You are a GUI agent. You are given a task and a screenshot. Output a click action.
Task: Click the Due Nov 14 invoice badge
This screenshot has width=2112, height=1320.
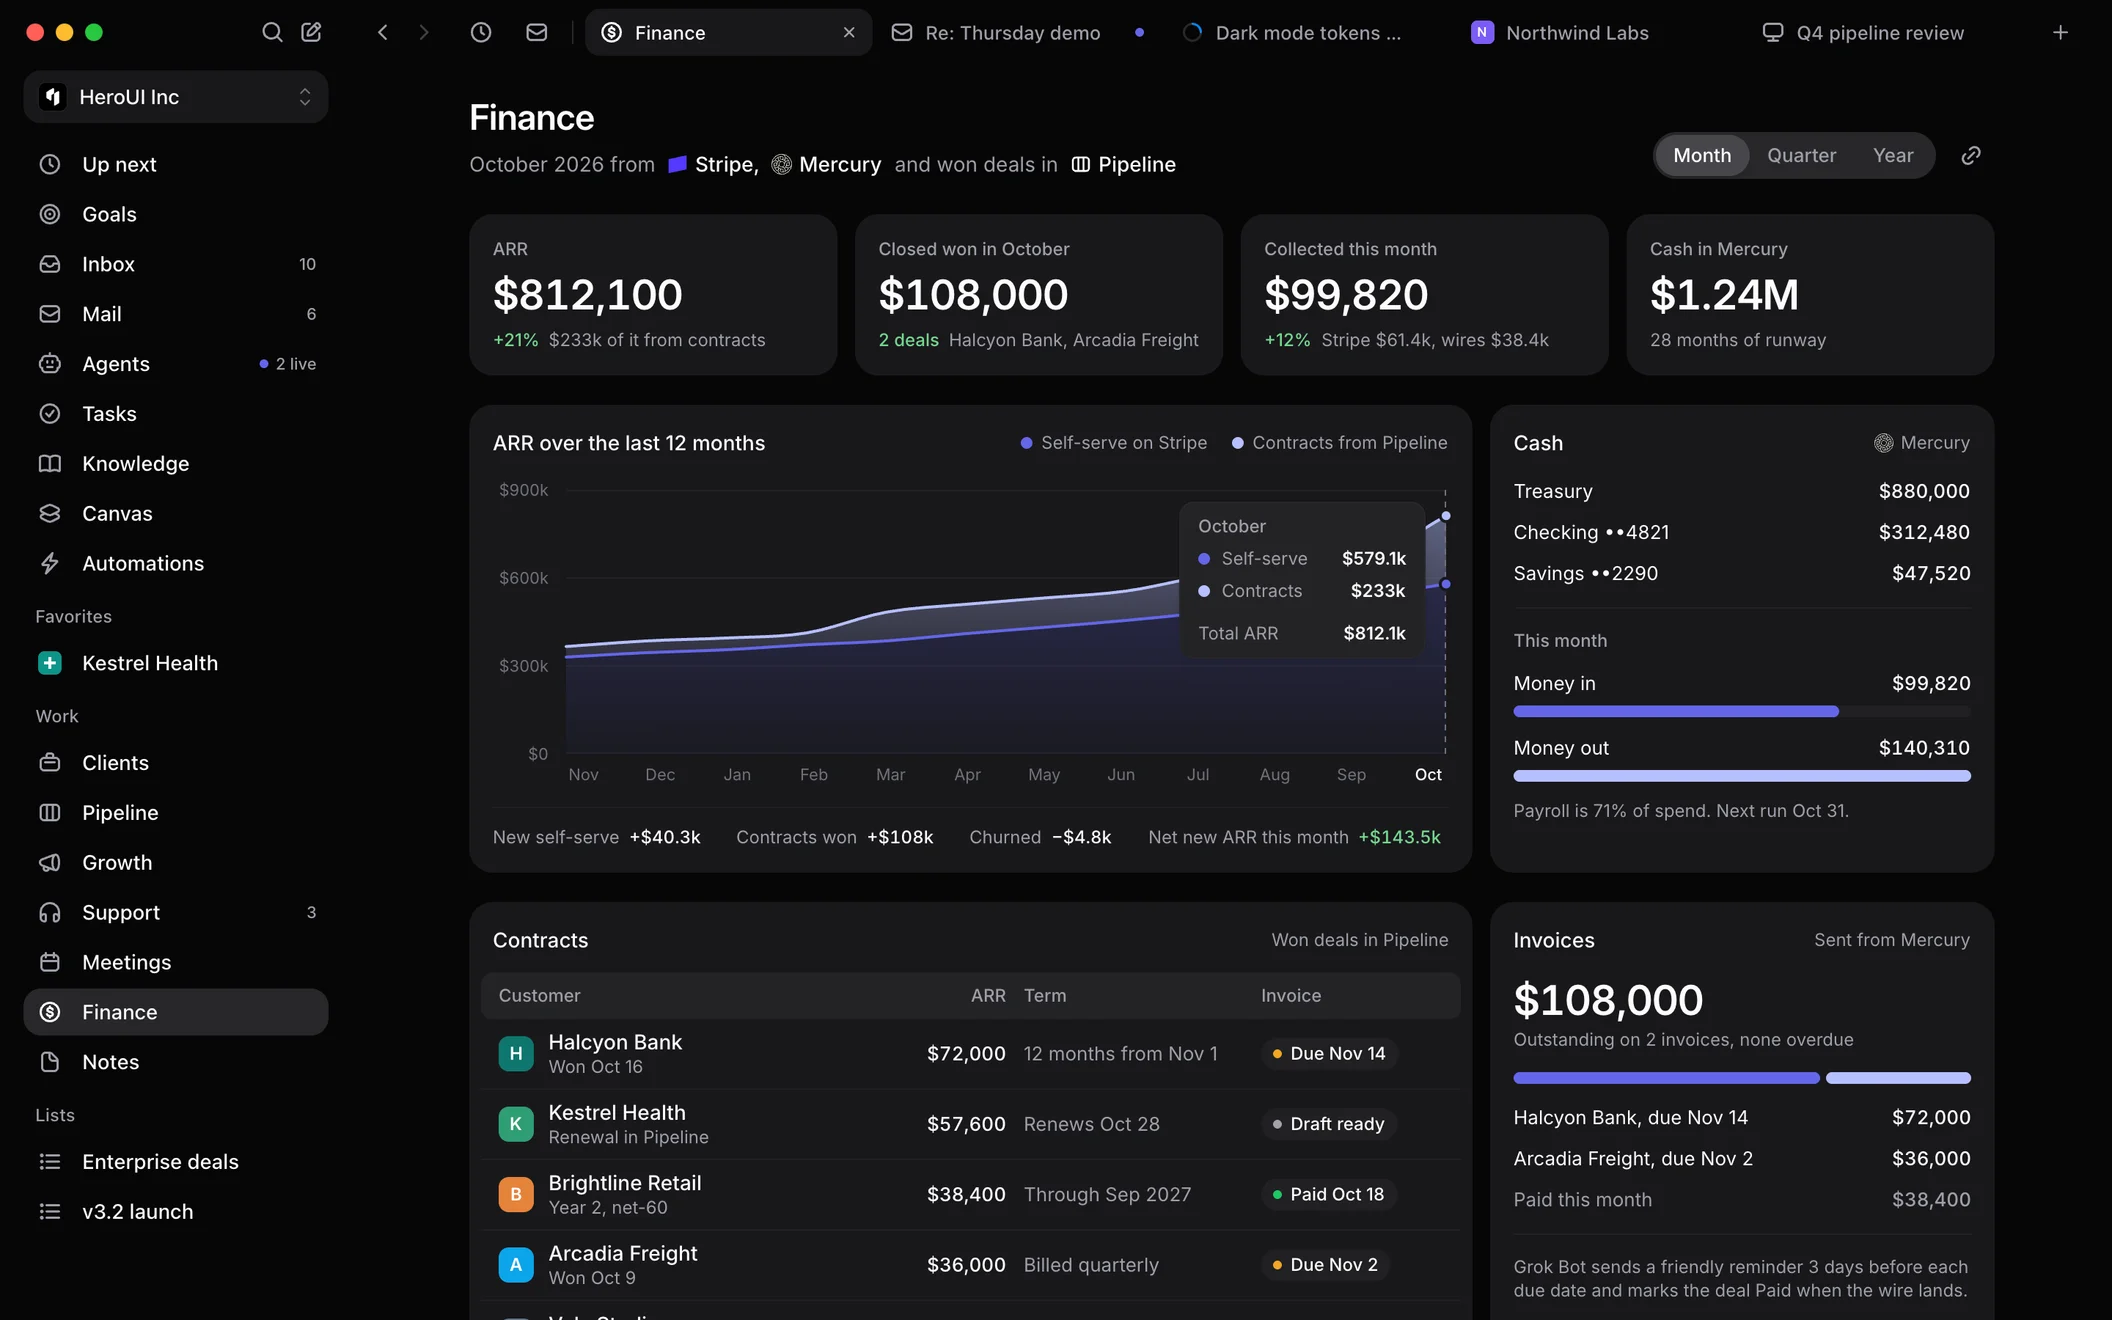[1329, 1053]
